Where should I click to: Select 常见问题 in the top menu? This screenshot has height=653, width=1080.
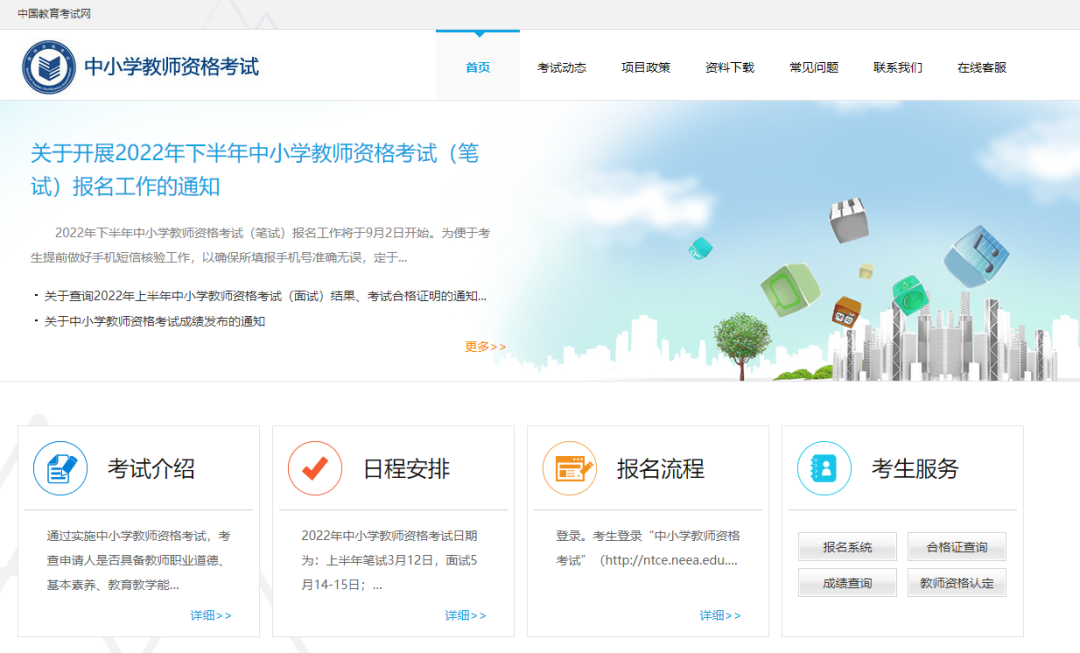pyautogui.click(x=814, y=68)
